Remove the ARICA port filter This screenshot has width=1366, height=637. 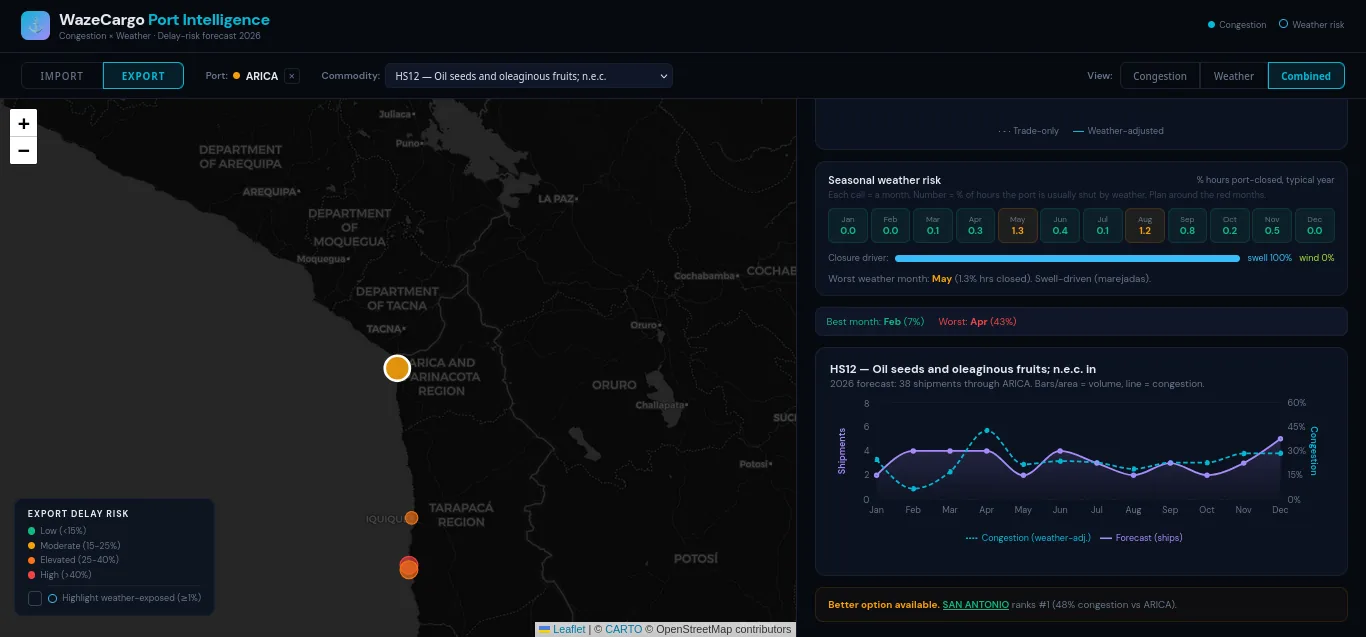coord(292,76)
